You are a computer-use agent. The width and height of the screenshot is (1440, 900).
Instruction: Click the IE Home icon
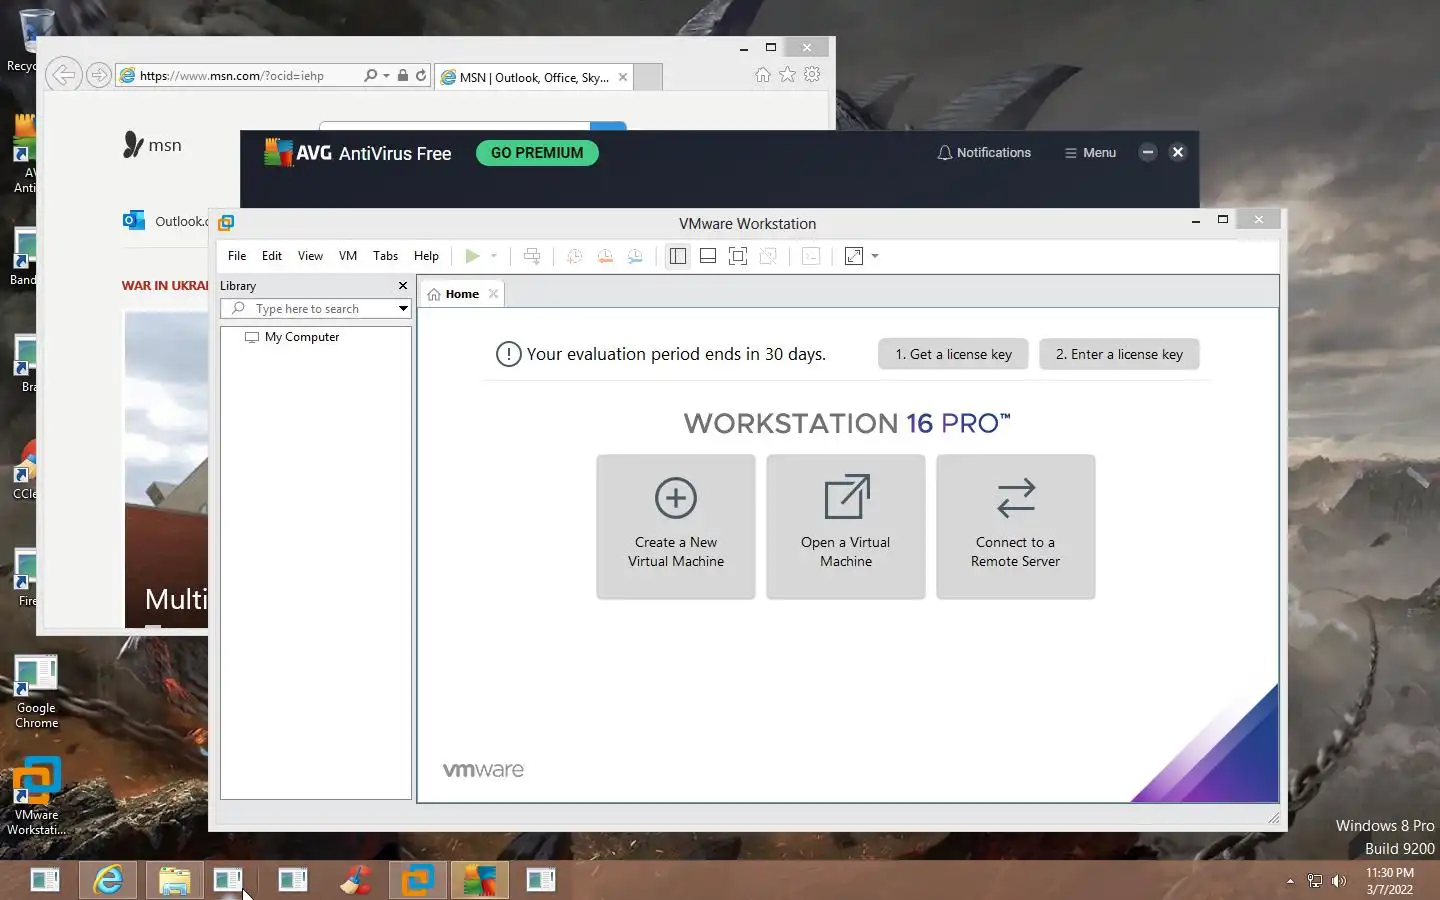pos(763,75)
